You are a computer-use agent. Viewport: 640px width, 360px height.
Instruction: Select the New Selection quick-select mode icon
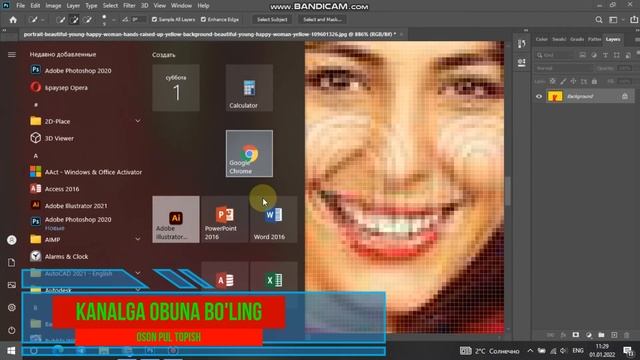coord(60,20)
